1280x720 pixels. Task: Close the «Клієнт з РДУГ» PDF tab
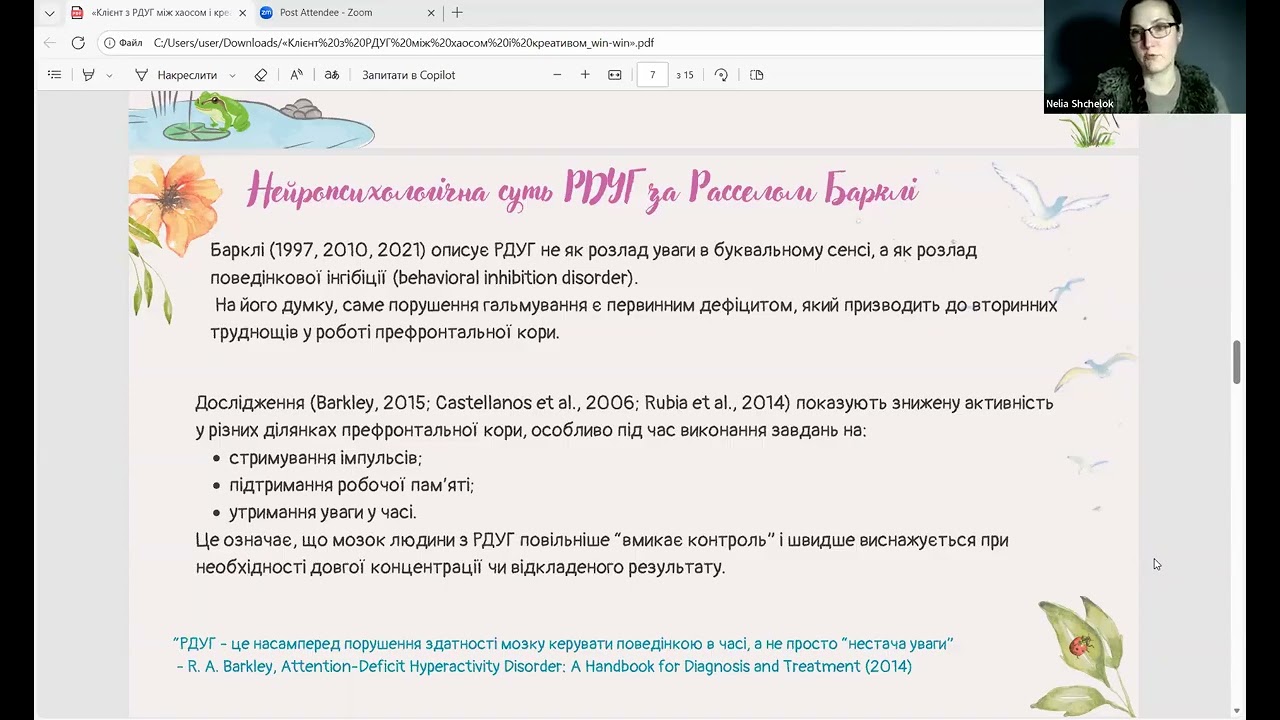pos(242,13)
